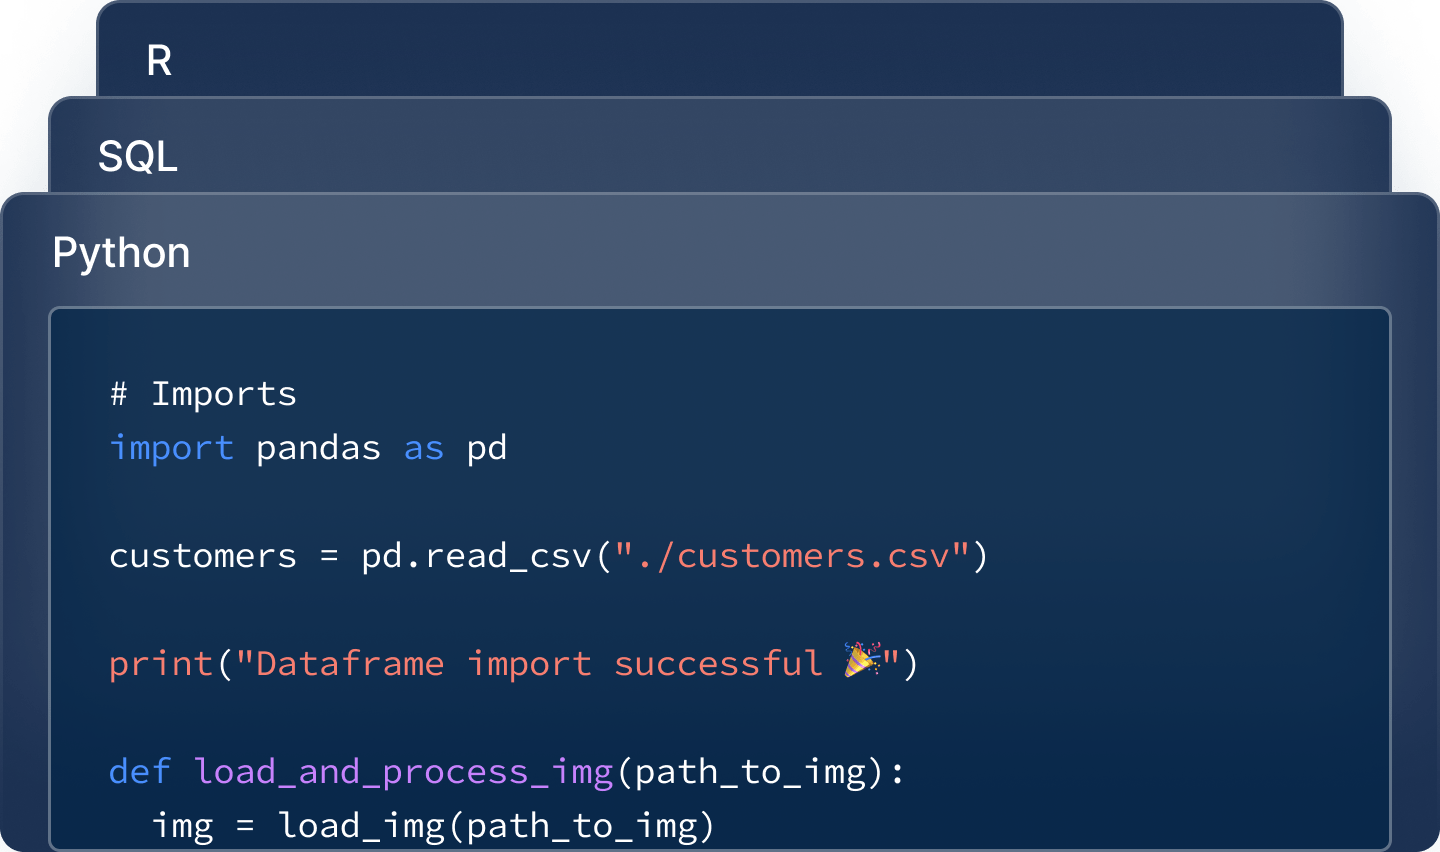Screen dimensions: 1440x852
Task: Click the "pd" alias after as keyword
Action: click(488, 448)
